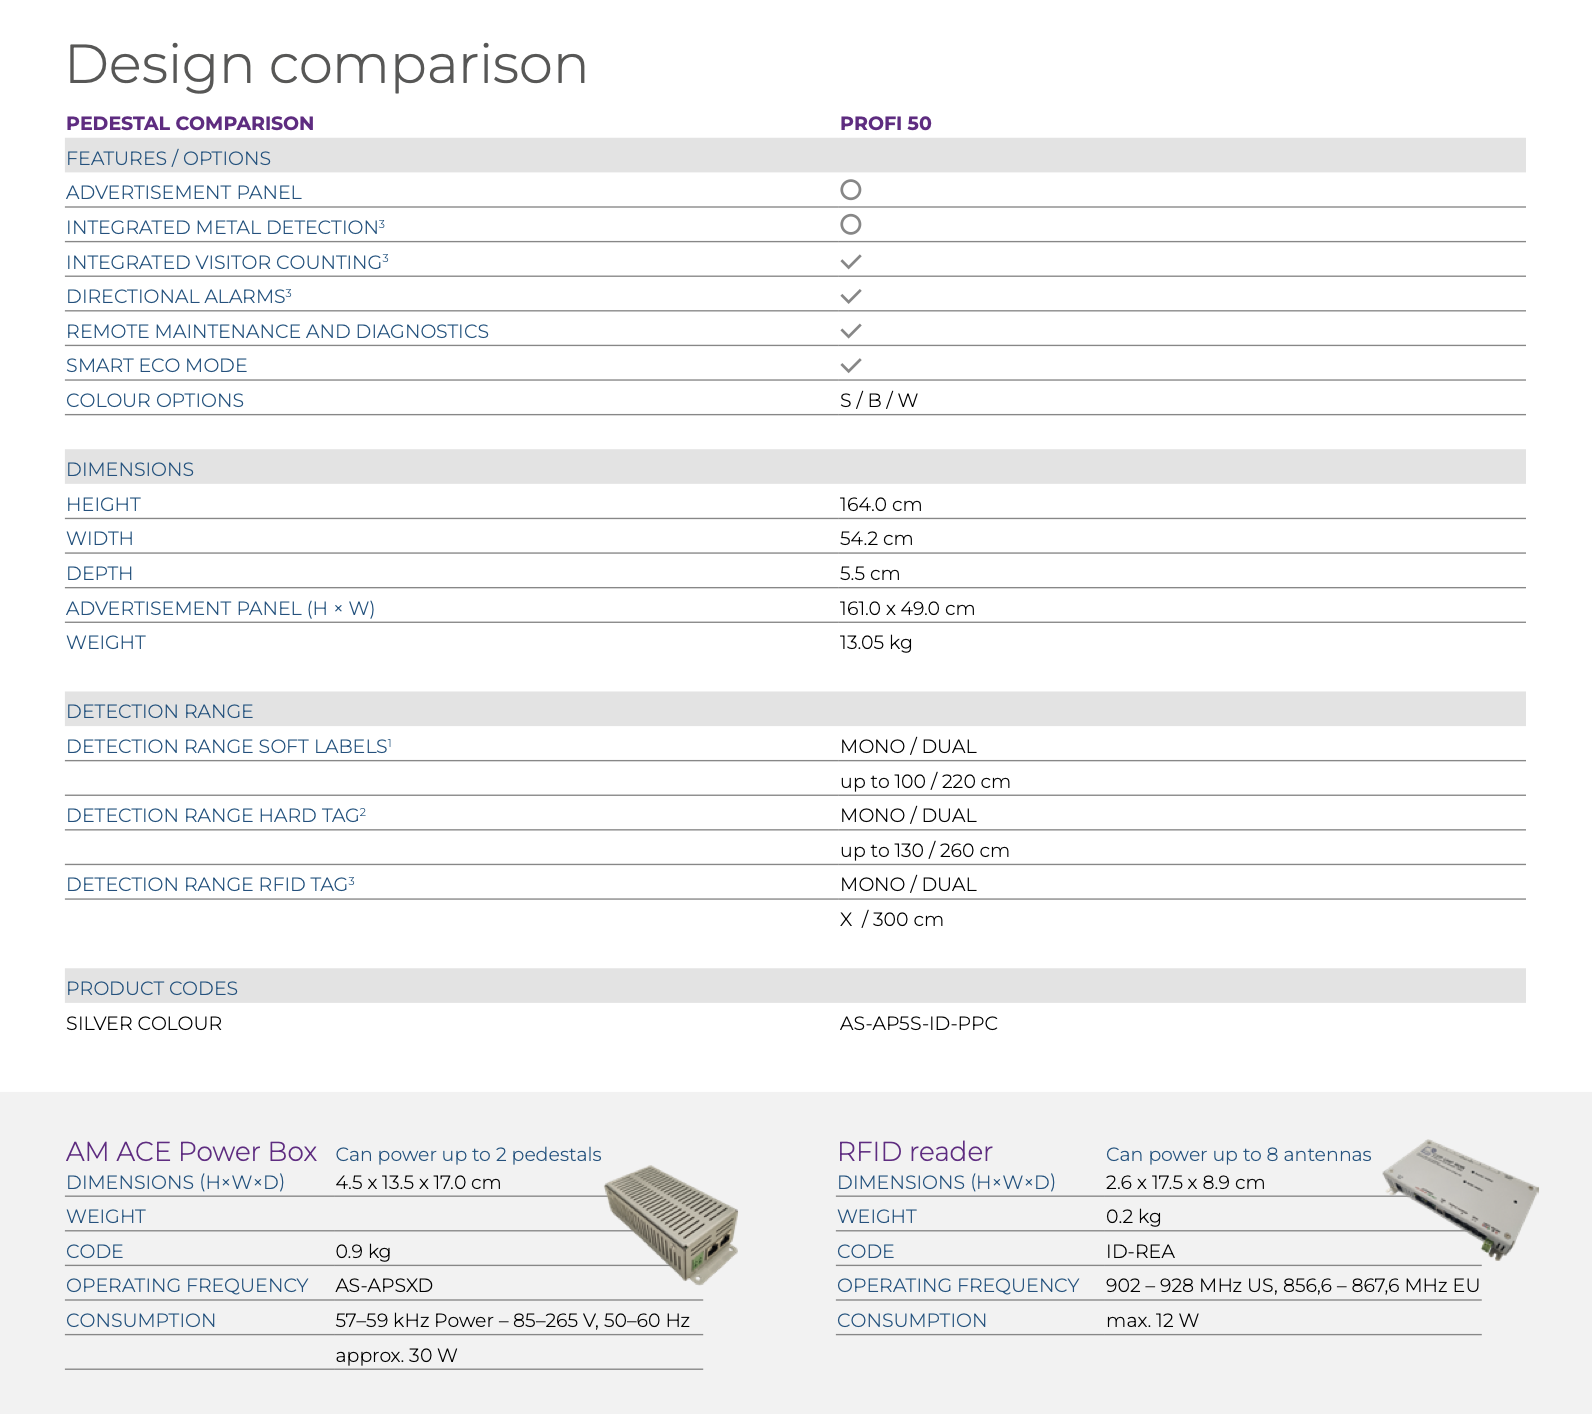1592x1424 pixels.
Task: Click the ADVERTISEMENT PANEL row label
Action: [x=183, y=192]
